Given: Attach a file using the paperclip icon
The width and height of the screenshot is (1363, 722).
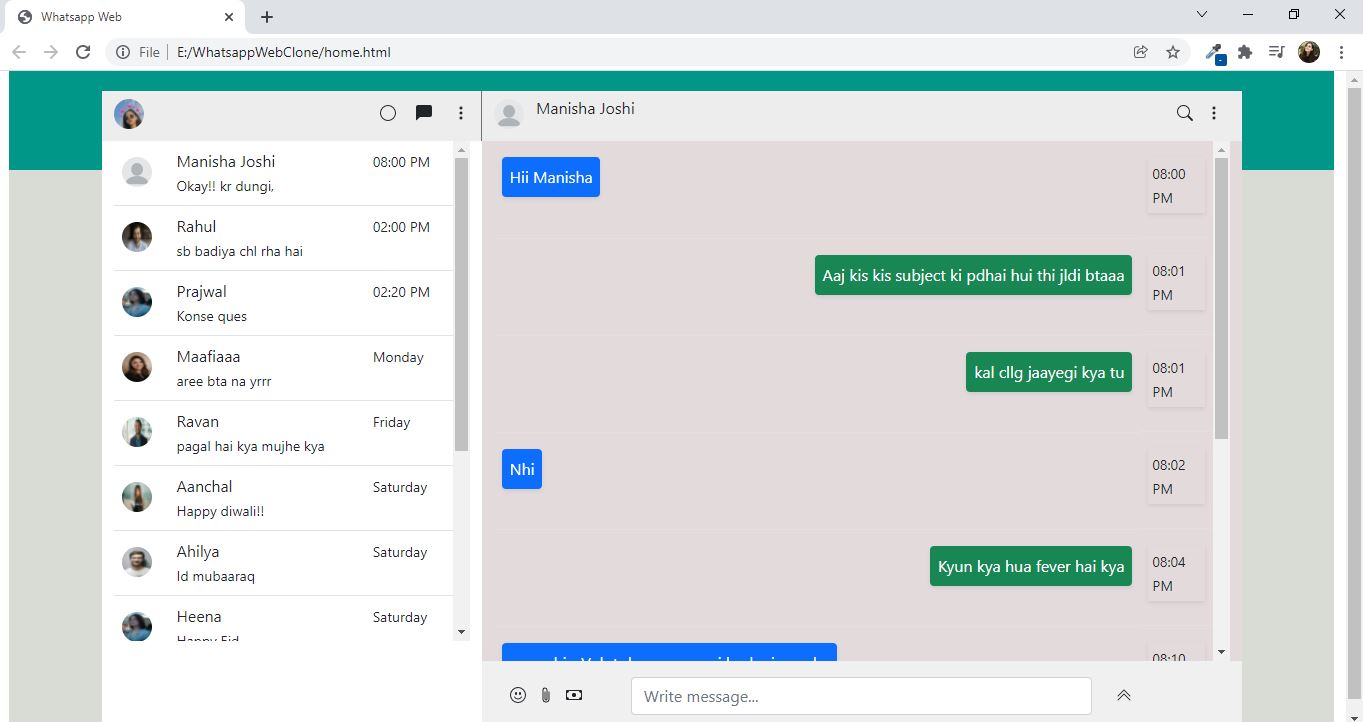Looking at the screenshot, I should [545, 694].
